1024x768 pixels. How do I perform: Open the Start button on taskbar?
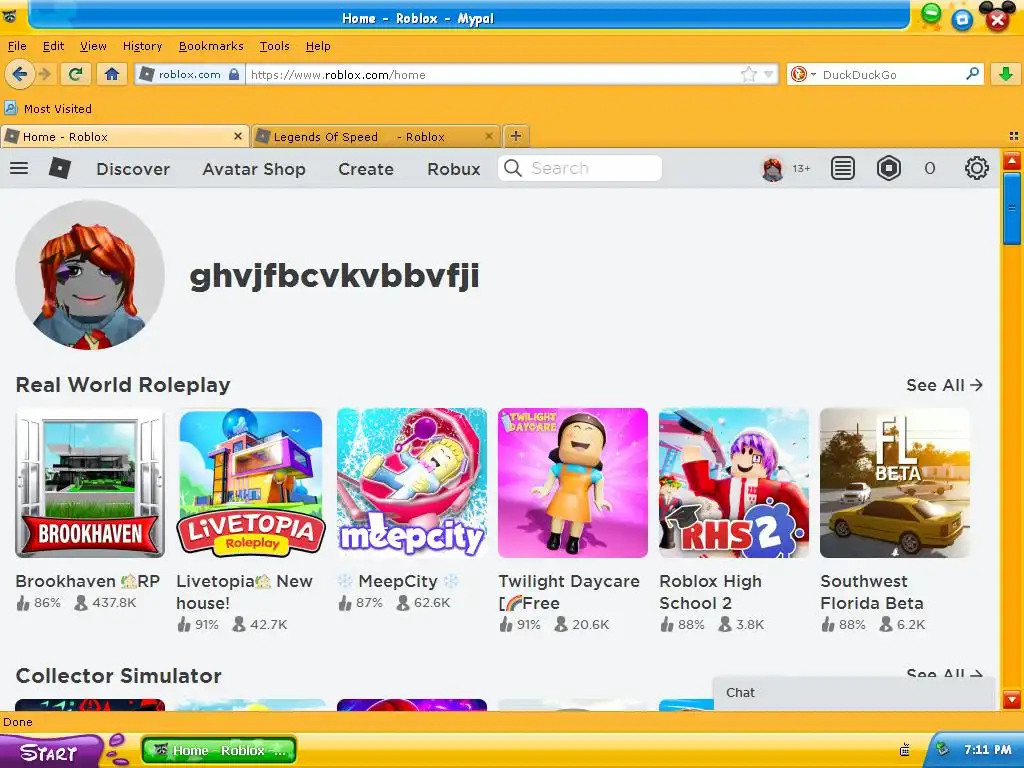point(49,752)
